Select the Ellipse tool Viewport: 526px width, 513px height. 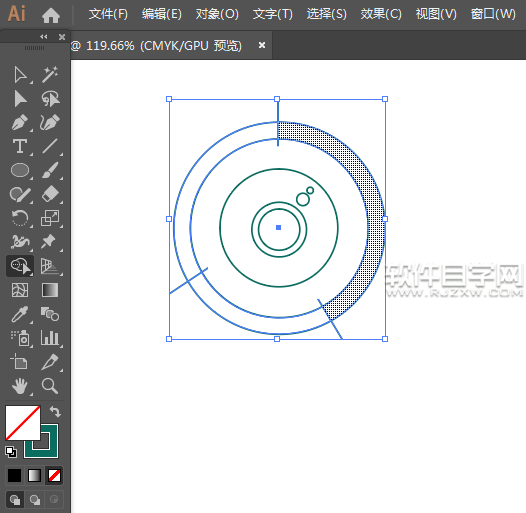click(20, 170)
